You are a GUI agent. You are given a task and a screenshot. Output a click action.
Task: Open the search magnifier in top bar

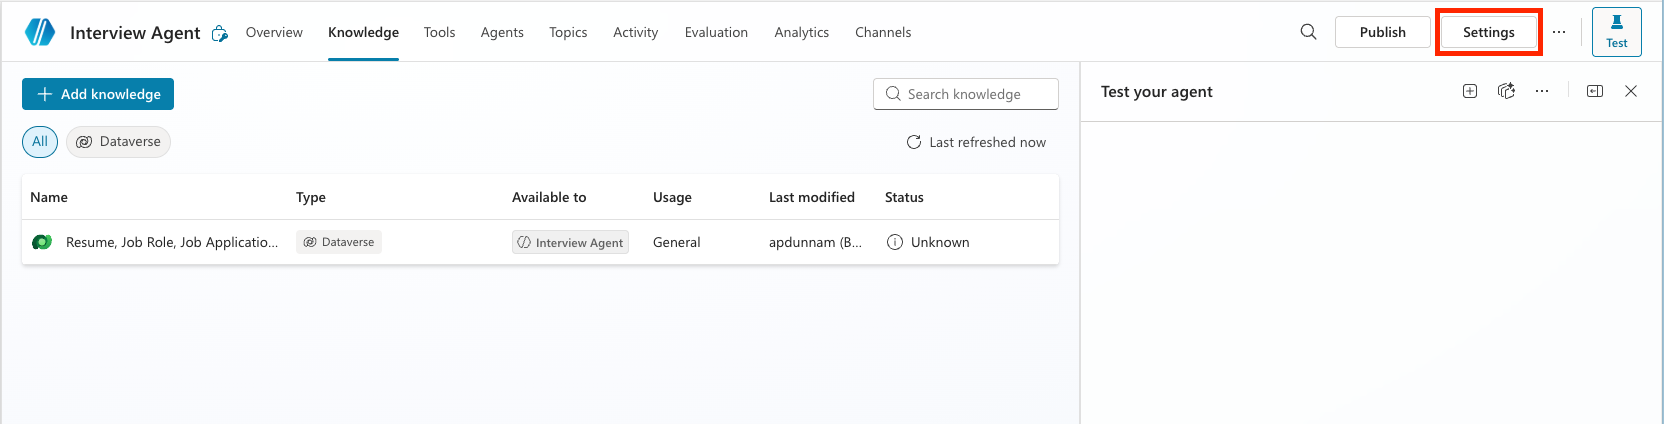[x=1308, y=32]
